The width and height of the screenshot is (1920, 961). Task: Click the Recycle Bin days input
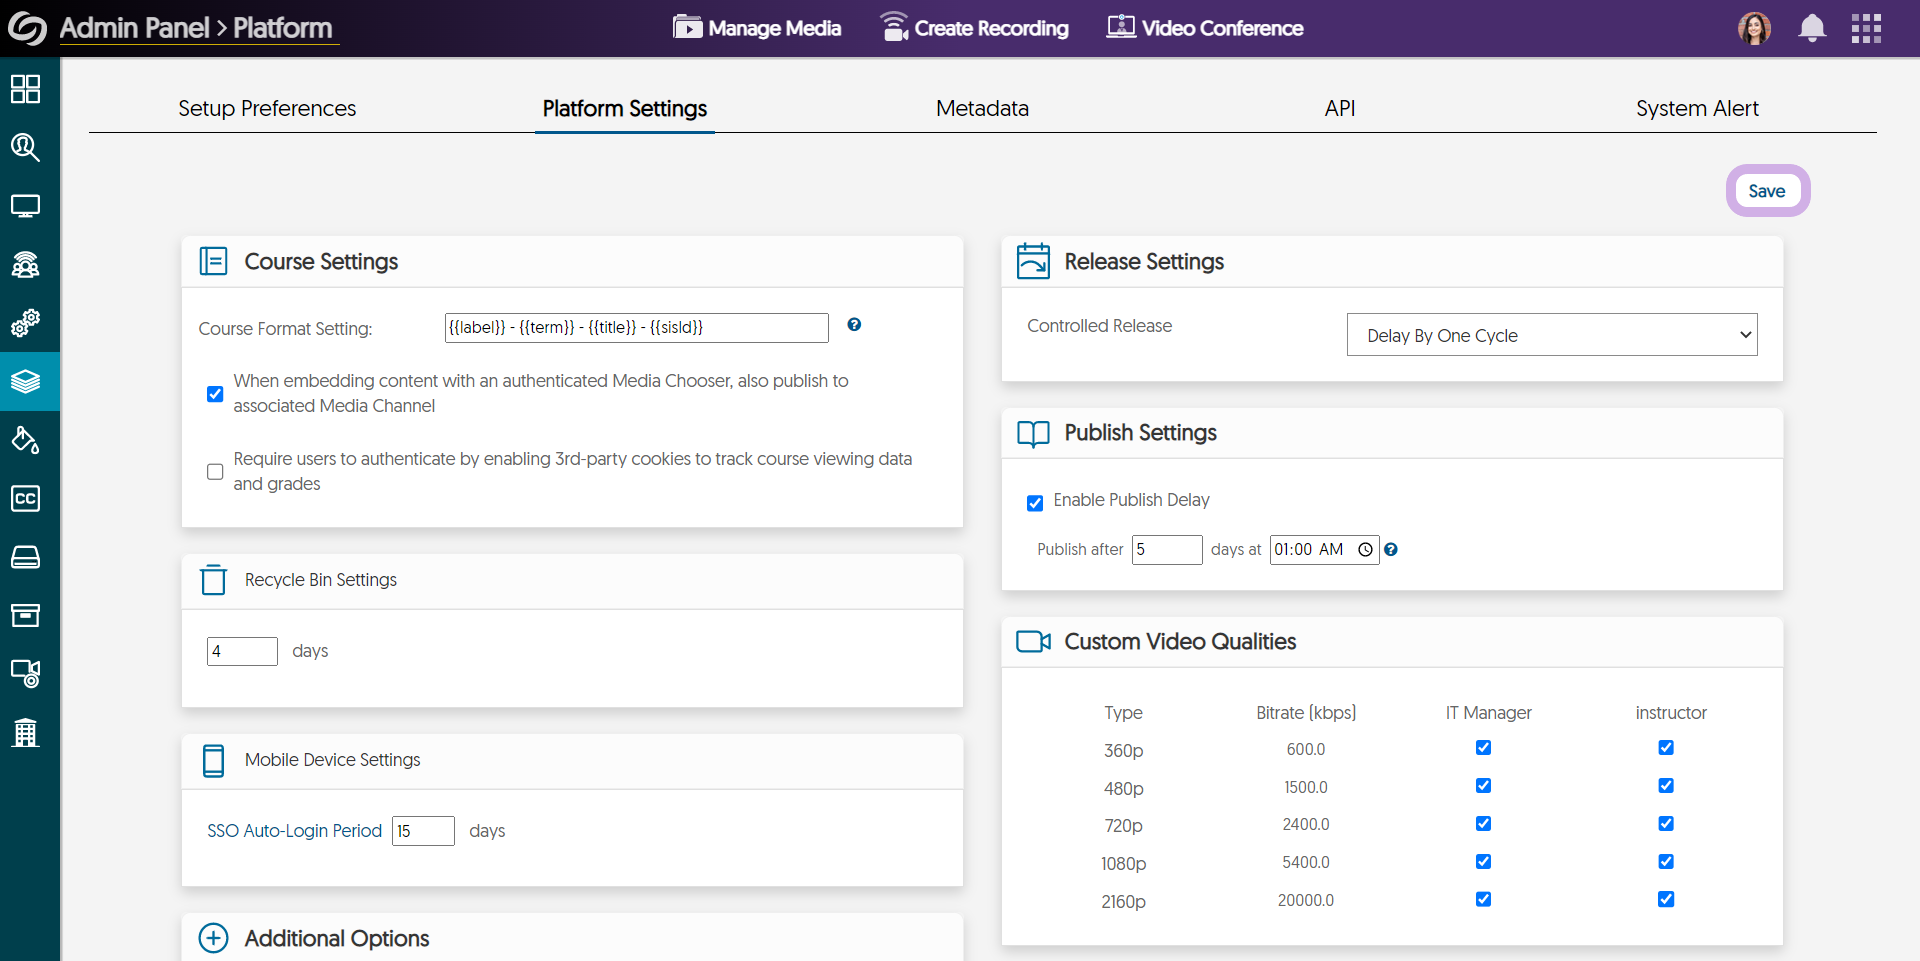[242, 651]
